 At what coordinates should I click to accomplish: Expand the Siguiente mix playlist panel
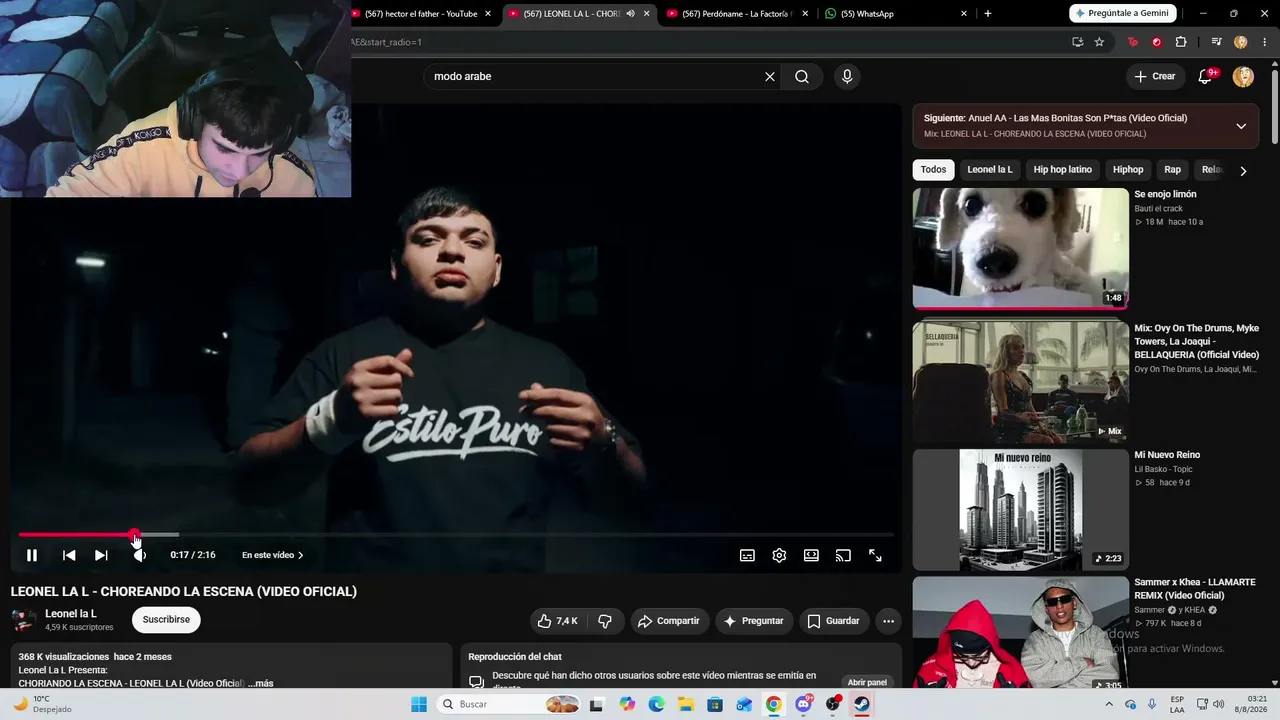1241,126
